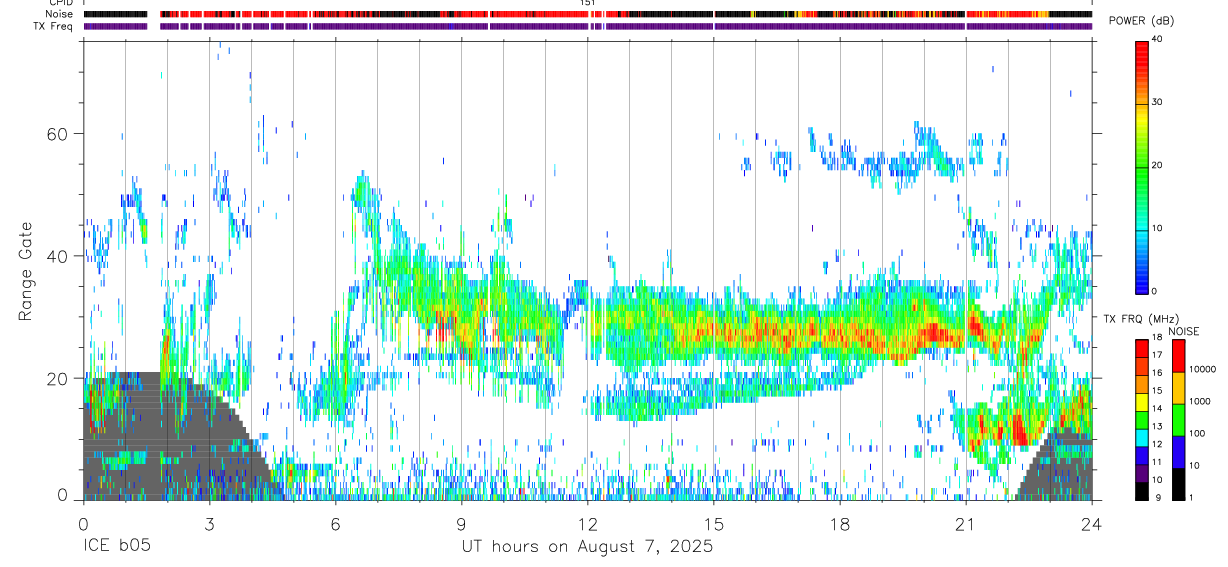
Task: Select range gate tick 60
Action: coord(56,133)
